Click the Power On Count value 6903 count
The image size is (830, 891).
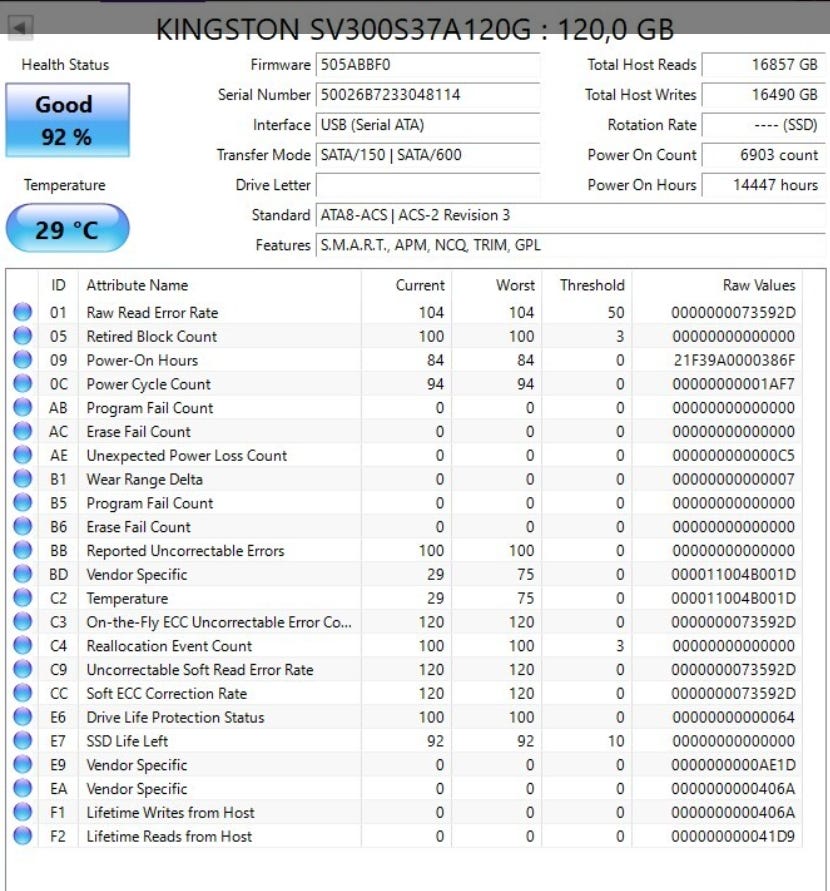pyautogui.click(x=763, y=155)
